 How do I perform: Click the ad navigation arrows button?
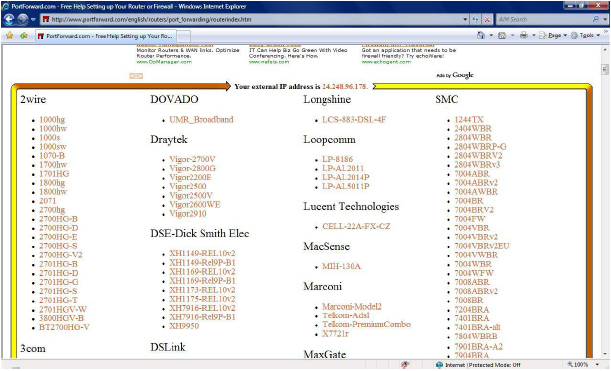pyautogui.click(x=136, y=76)
